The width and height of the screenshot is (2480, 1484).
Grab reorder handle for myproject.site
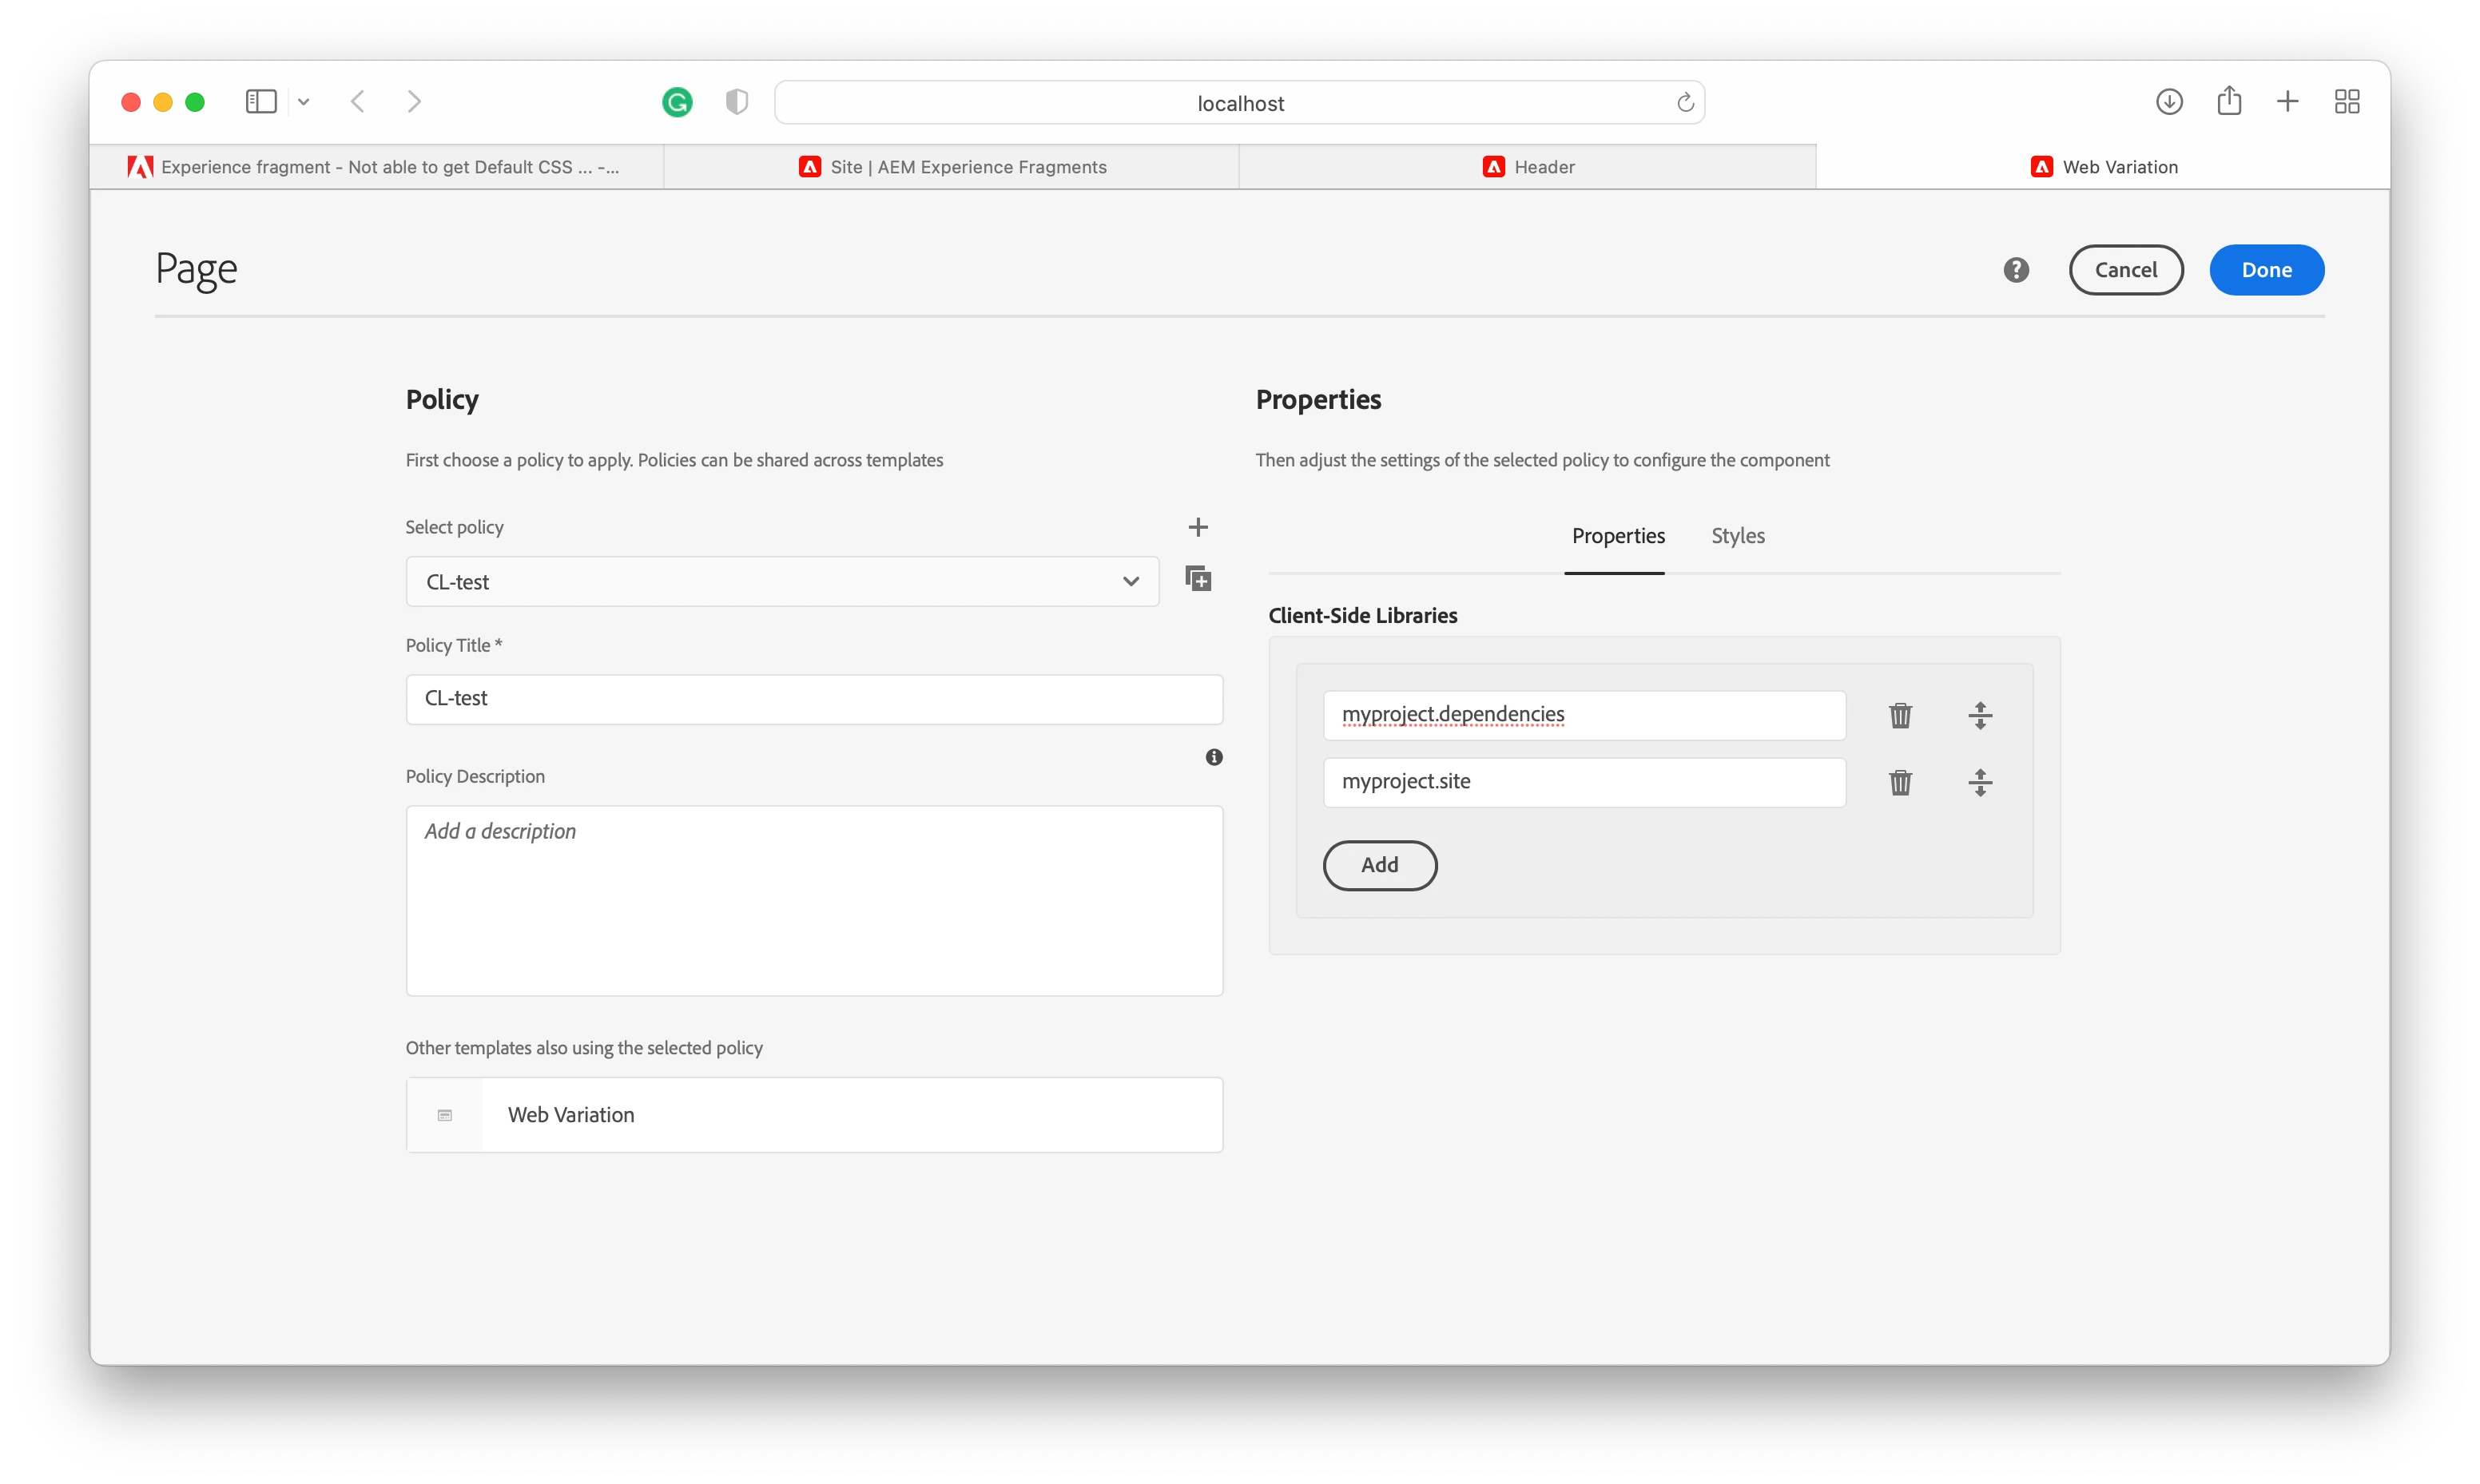point(1980,782)
